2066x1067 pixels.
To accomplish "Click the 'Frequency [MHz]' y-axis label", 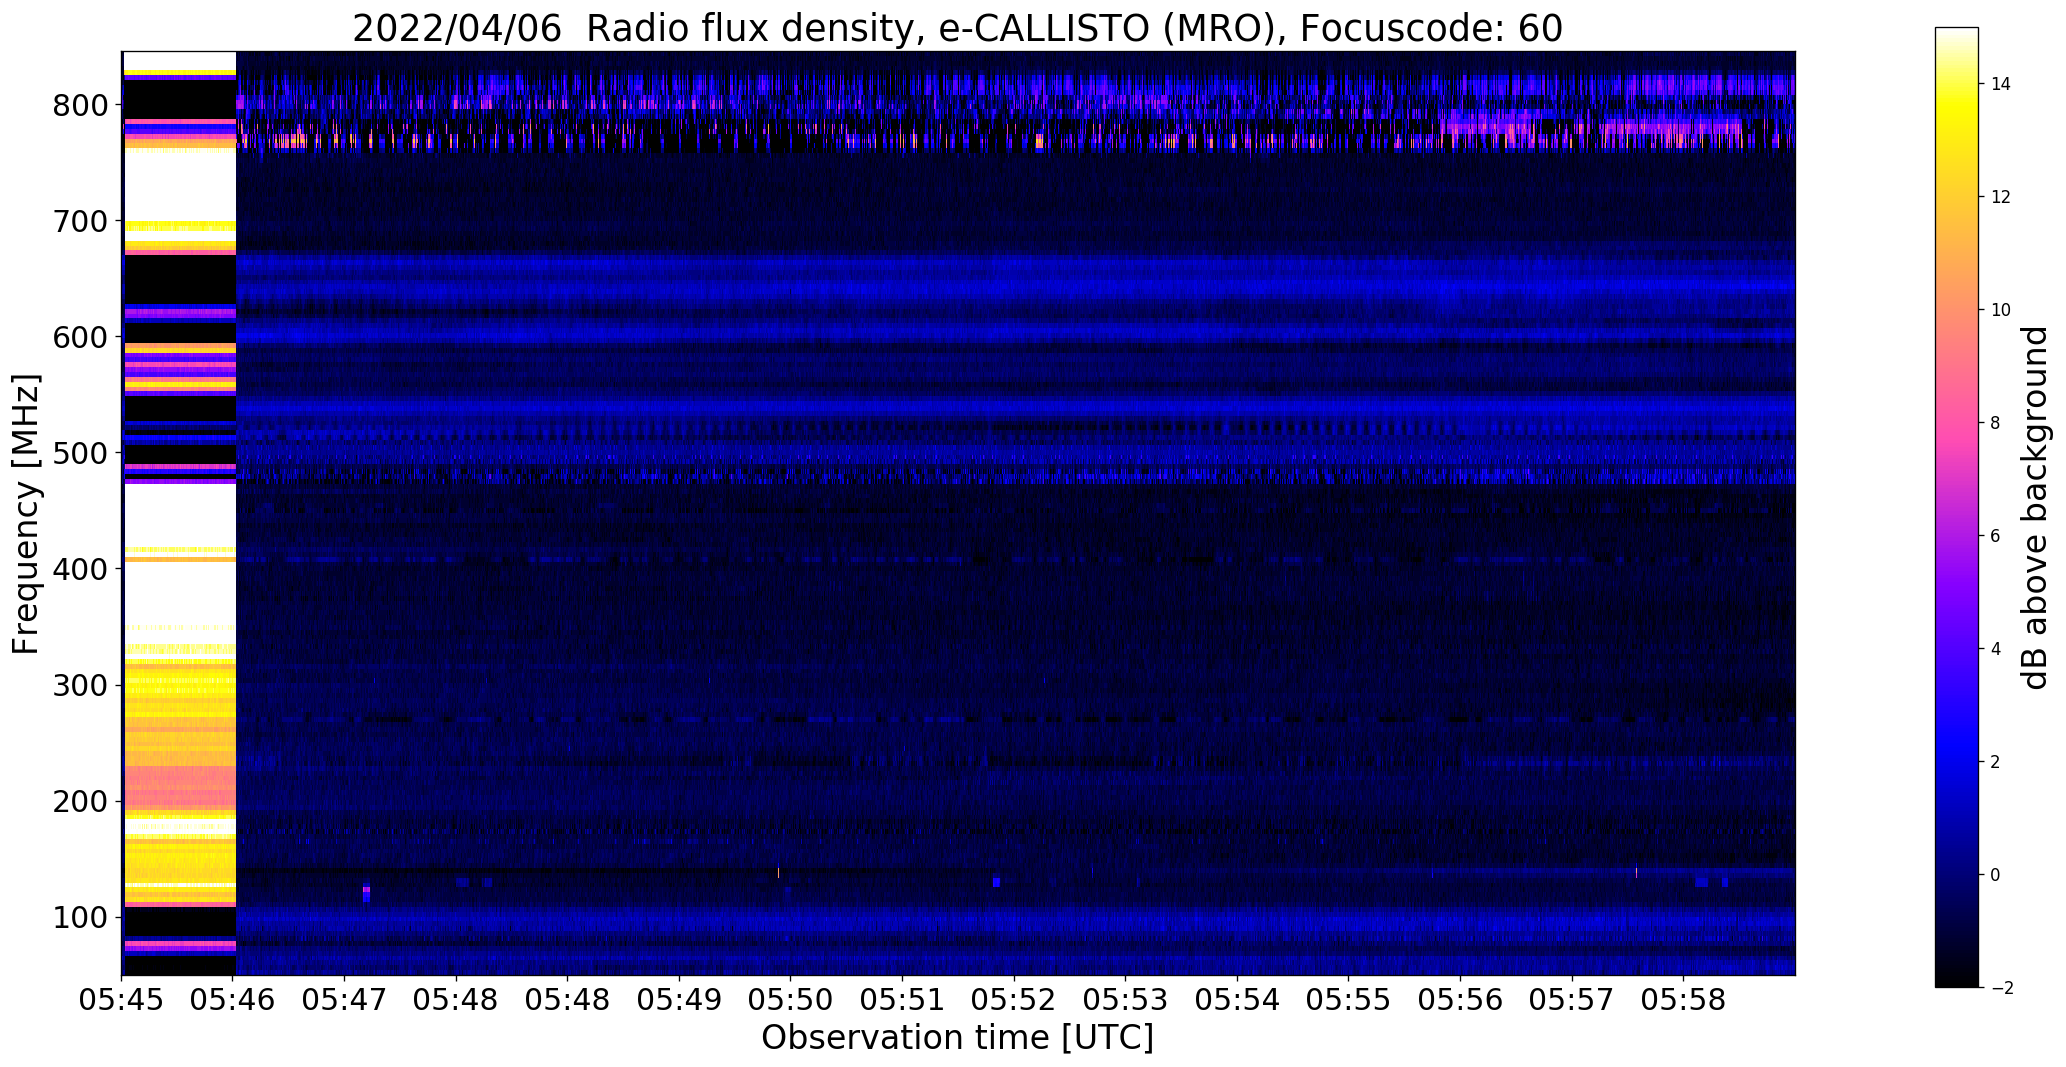I will 27,514.
